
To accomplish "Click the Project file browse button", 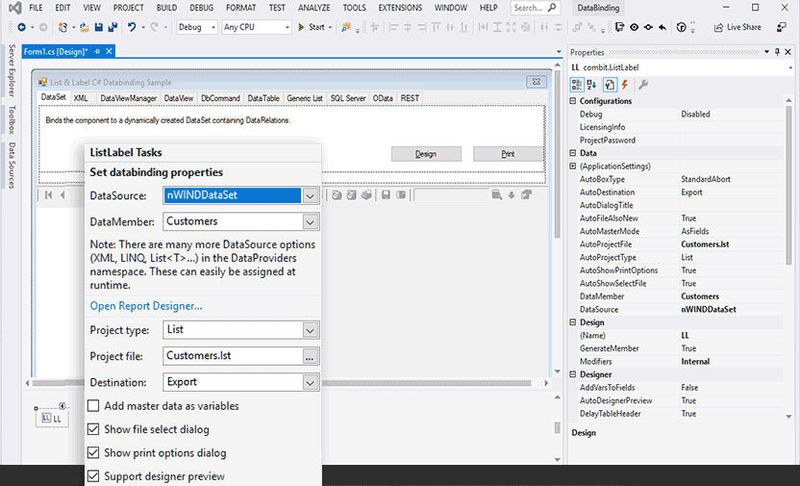I will click(x=310, y=356).
